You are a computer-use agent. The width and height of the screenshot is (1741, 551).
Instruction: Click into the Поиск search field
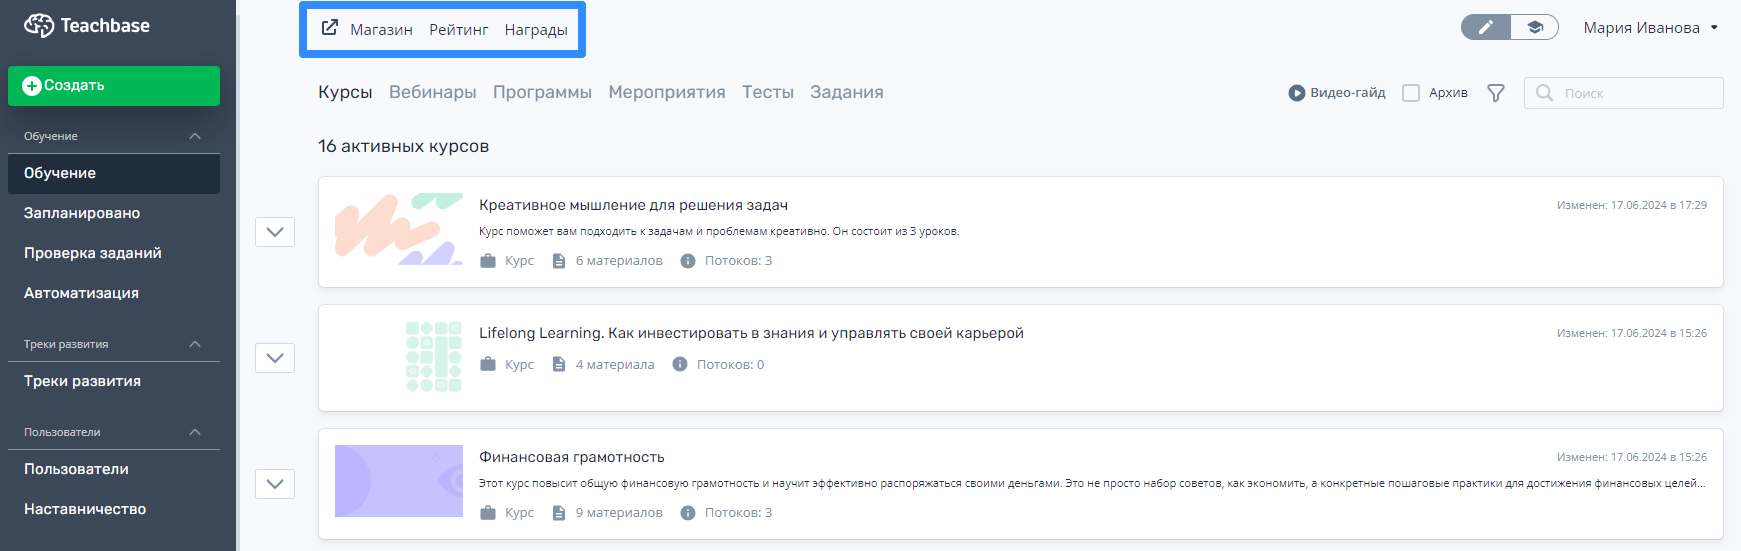(x=1624, y=93)
